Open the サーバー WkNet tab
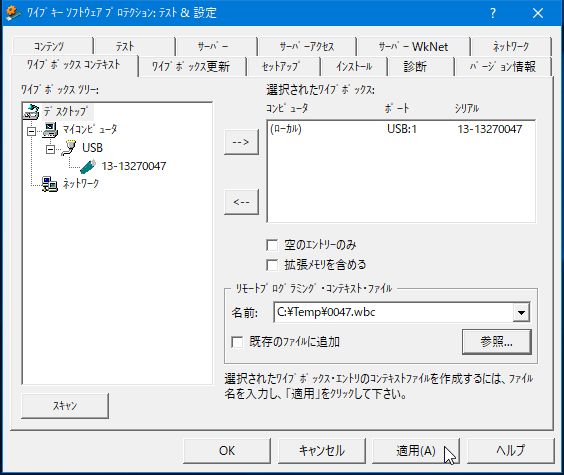This screenshot has height=475, width=564. (413, 46)
